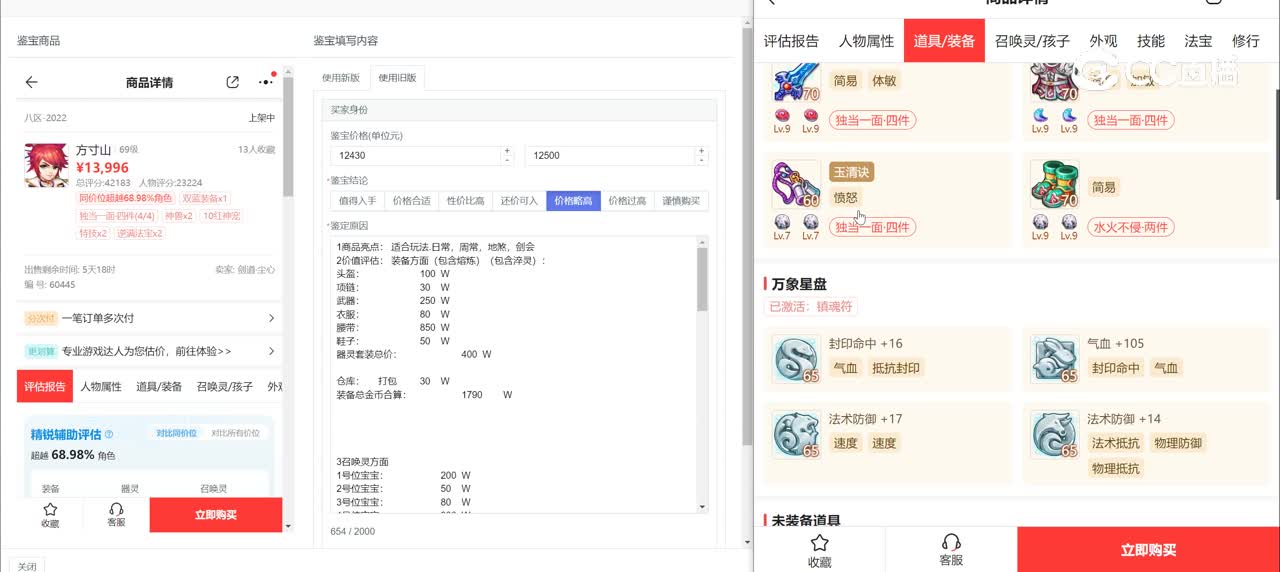
Task: Click the 玉清诀 skill tag
Action: tap(852, 172)
